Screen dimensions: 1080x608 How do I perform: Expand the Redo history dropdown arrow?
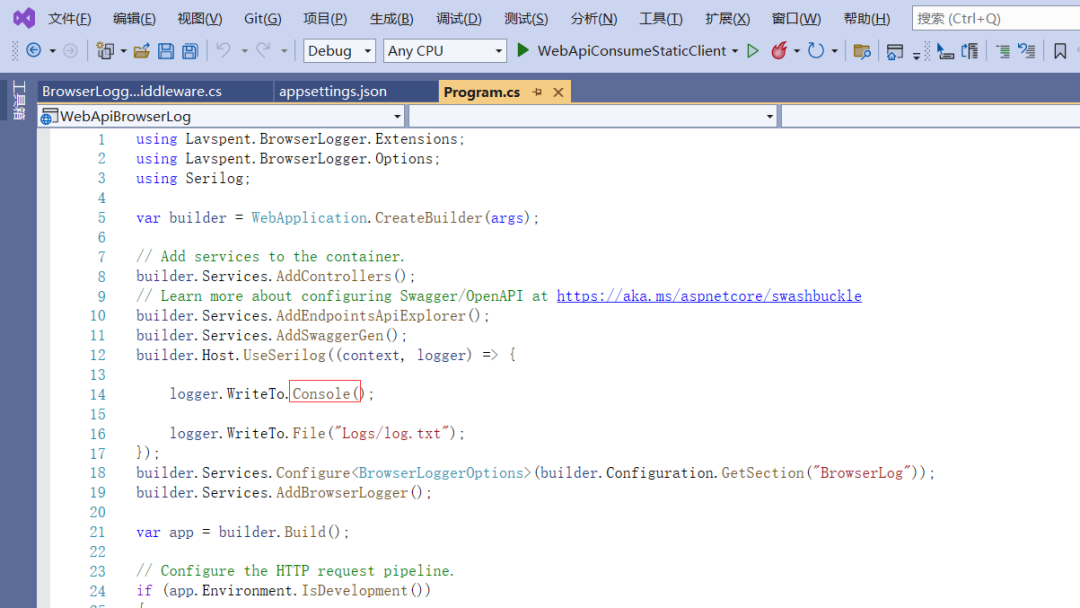pyautogui.click(x=284, y=51)
